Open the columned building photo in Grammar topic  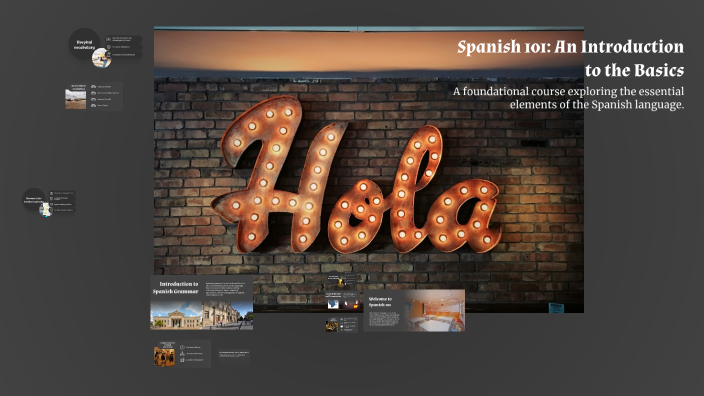coord(176,315)
